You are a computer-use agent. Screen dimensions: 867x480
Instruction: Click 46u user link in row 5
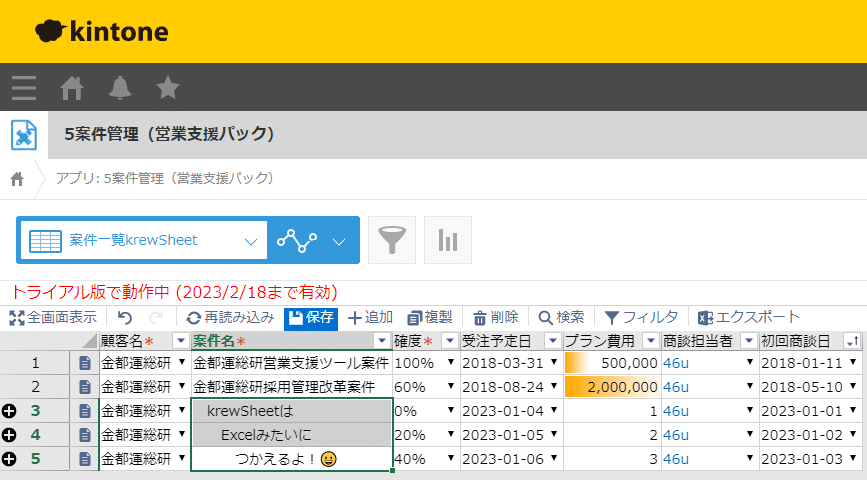click(x=676, y=459)
